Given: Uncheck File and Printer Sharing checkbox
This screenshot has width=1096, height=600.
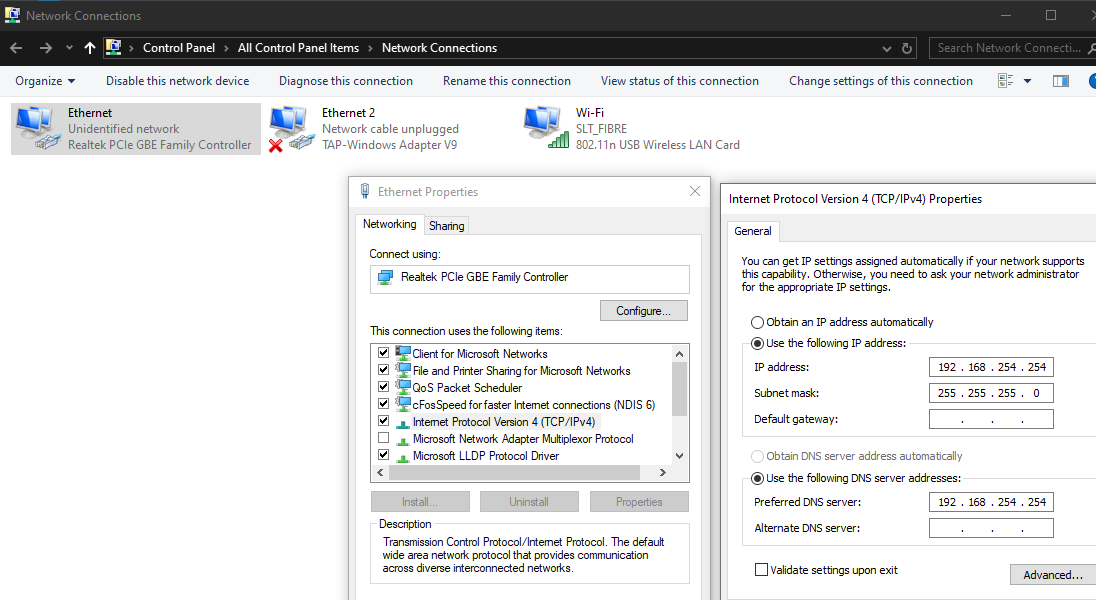Looking at the screenshot, I should pyautogui.click(x=383, y=369).
